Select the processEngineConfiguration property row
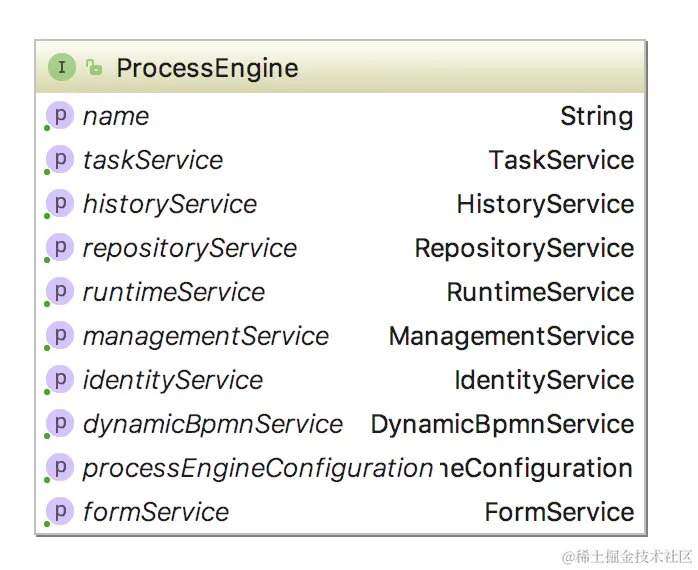This screenshot has height=570, width=698. point(258,468)
